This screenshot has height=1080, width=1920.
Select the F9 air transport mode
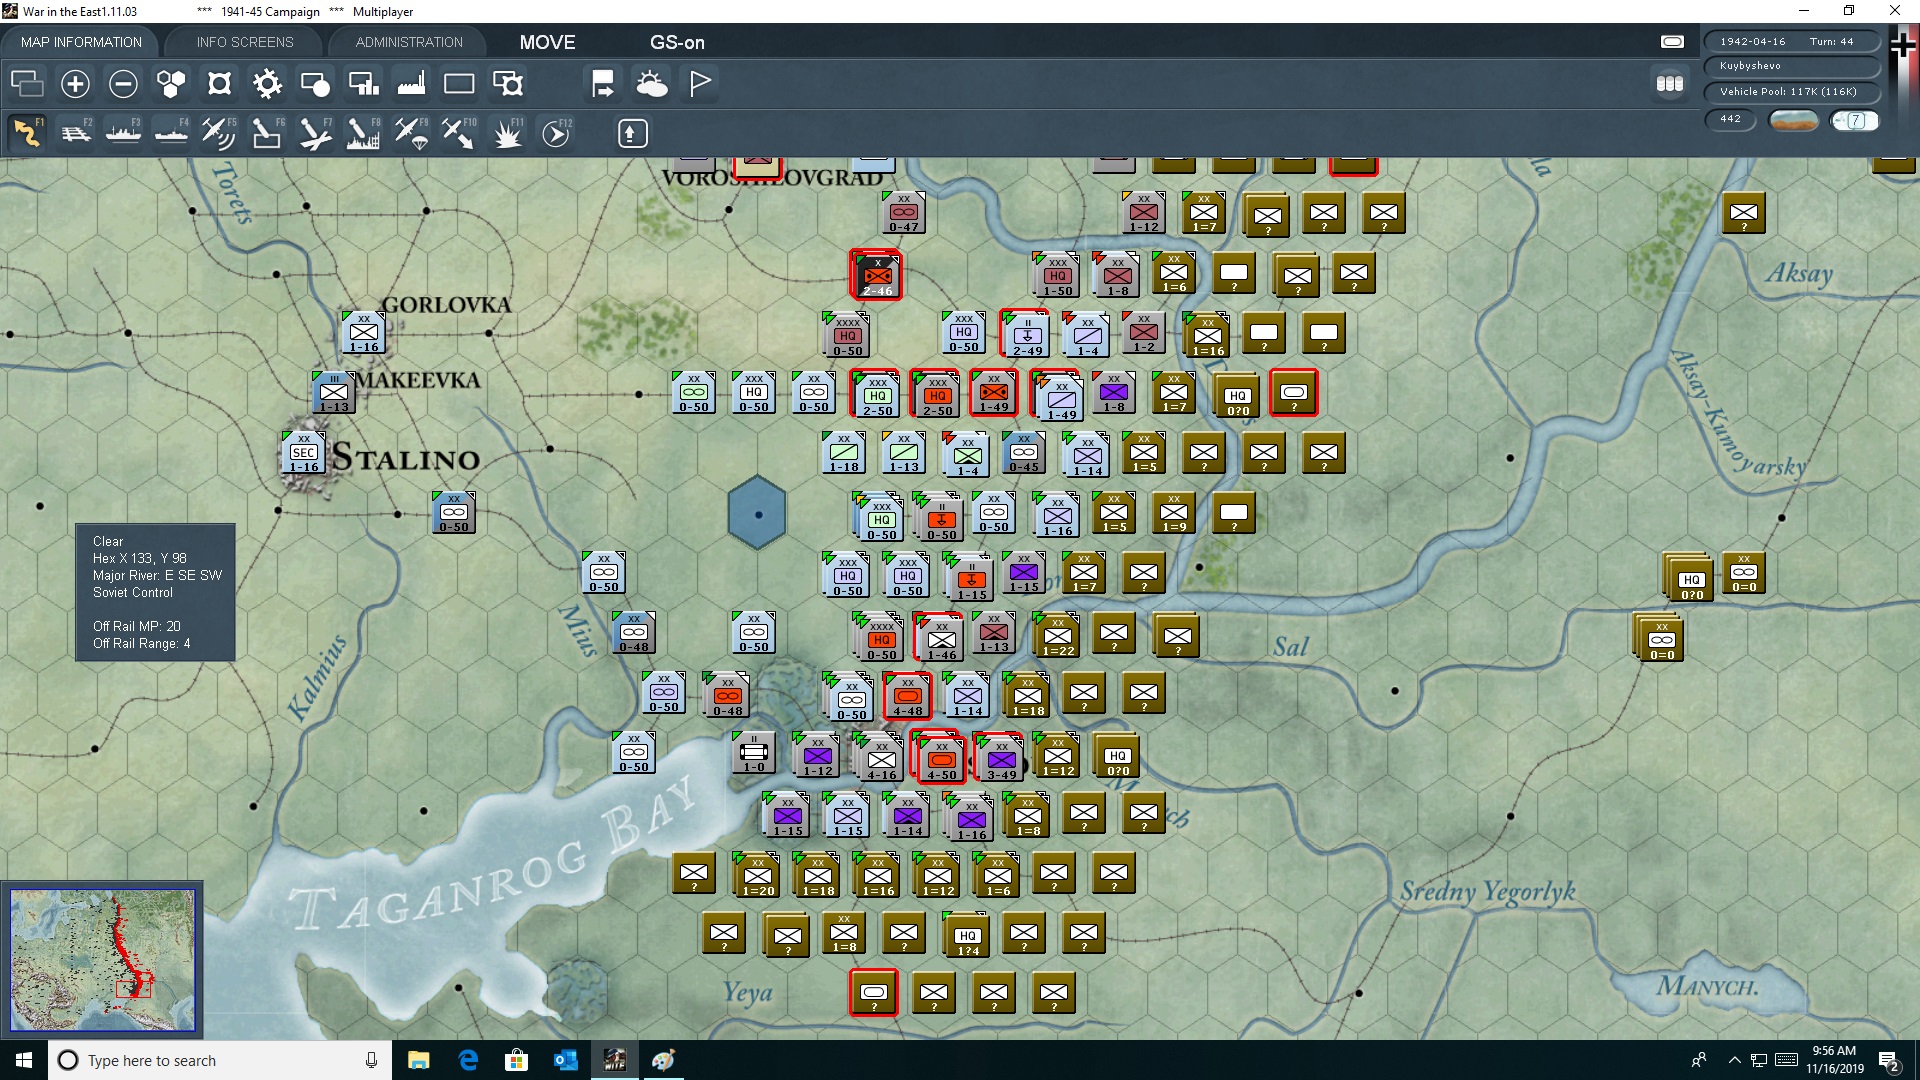pos(411,133)
